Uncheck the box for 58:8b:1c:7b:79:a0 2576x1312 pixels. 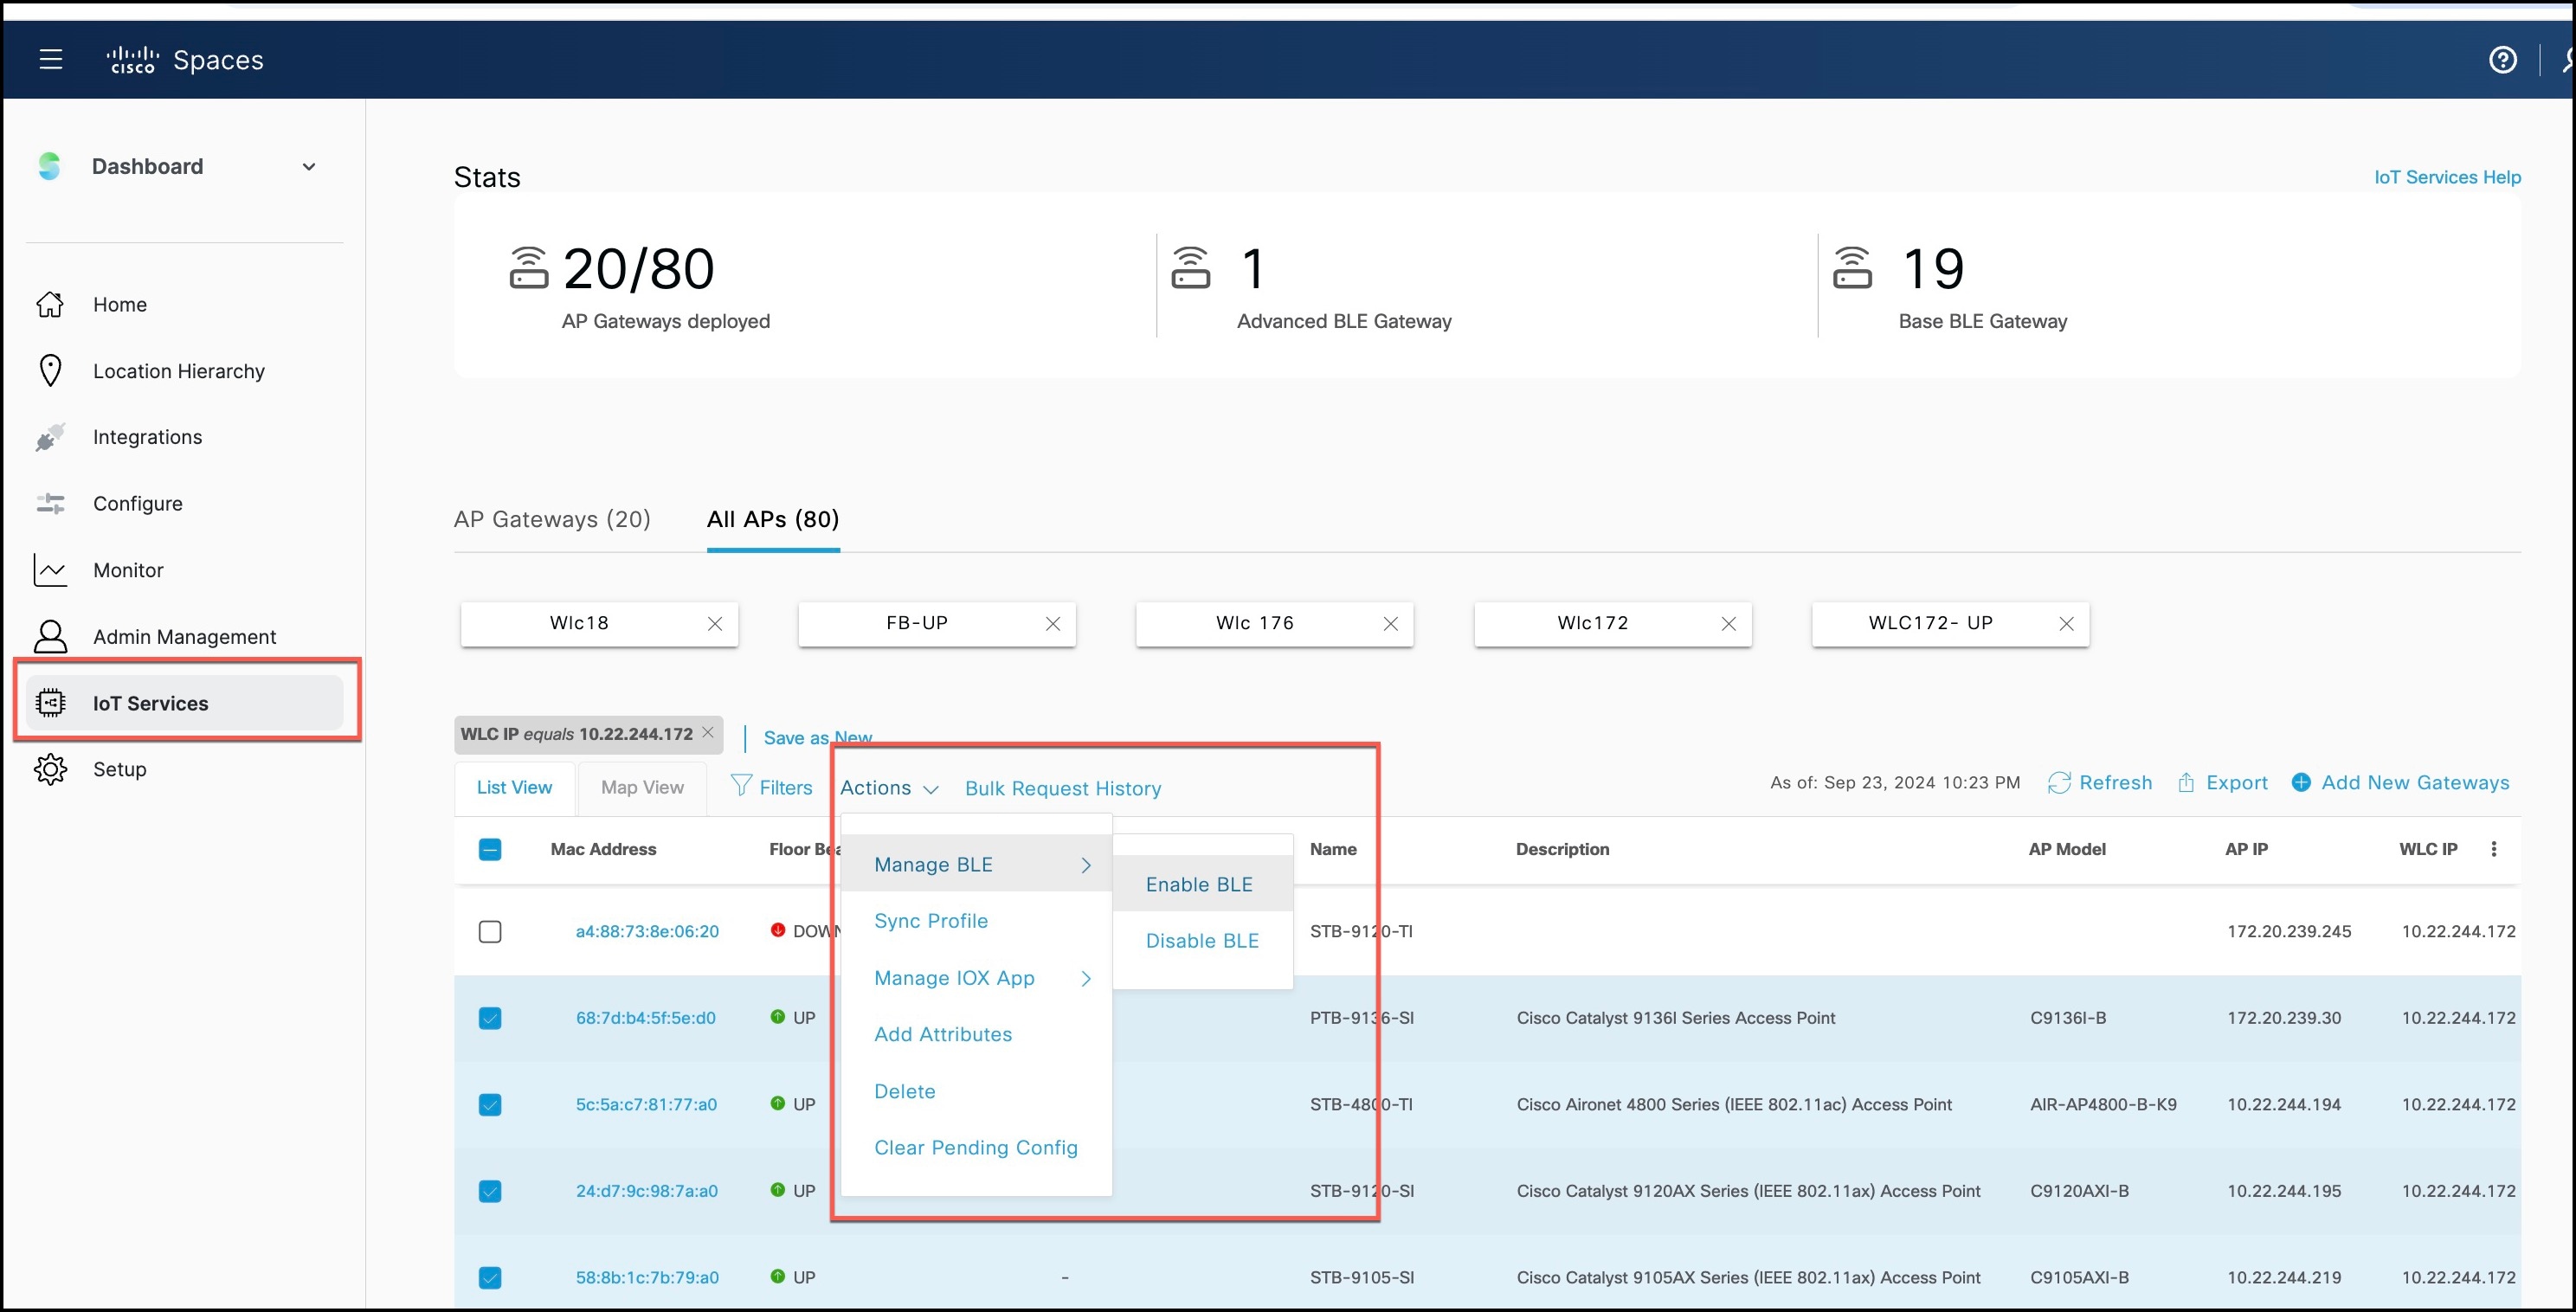pos(490,1278)
